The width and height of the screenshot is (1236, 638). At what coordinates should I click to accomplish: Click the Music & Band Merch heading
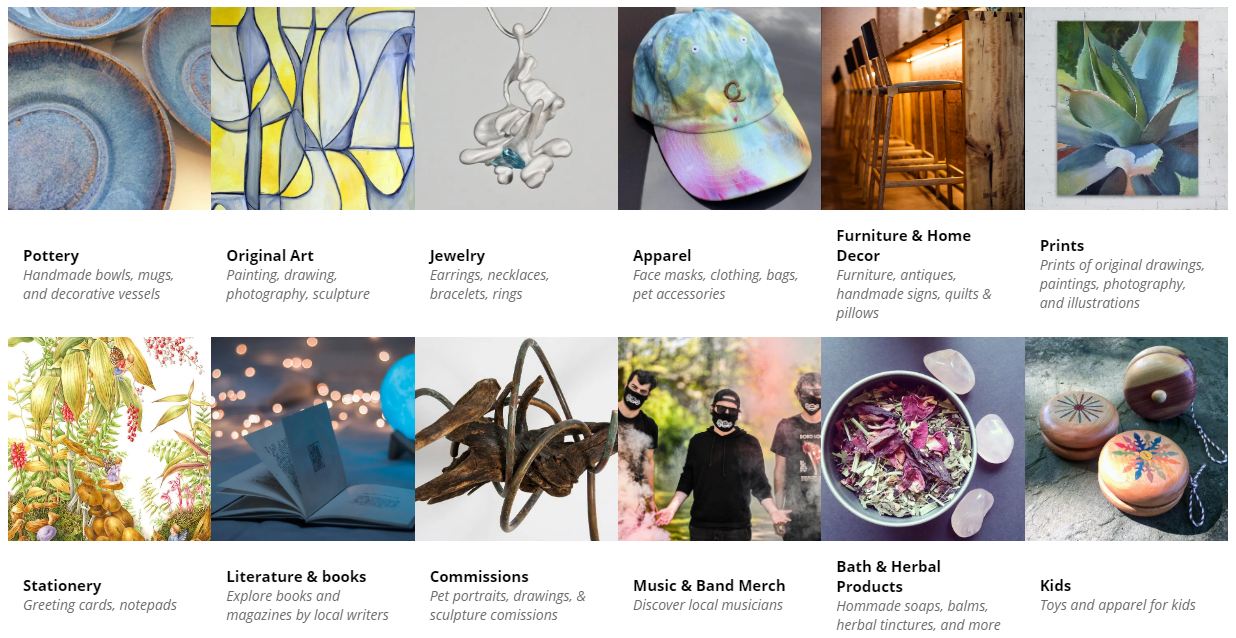(x=709, y=586)
